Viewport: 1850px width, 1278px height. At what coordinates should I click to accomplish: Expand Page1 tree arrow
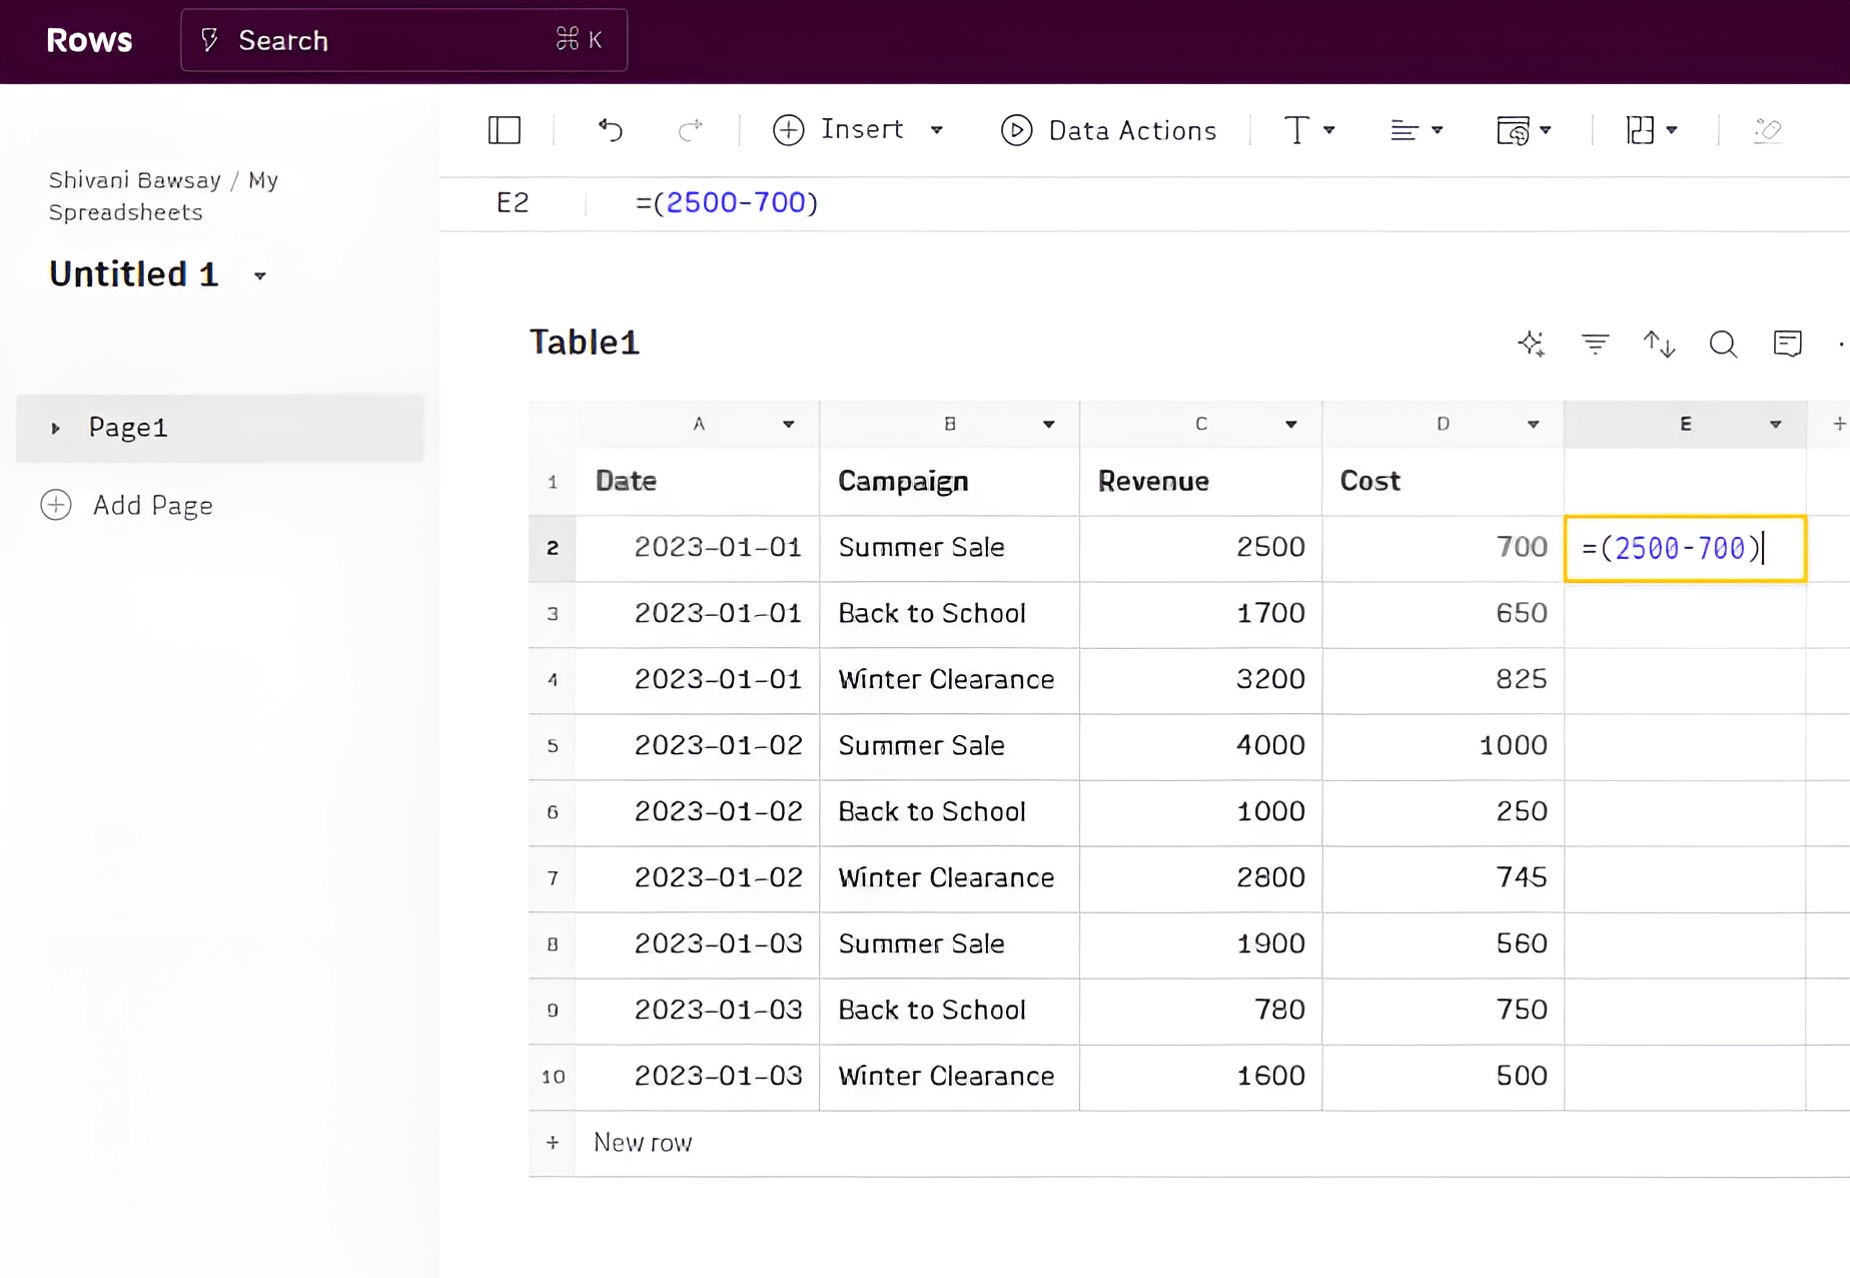click(x=56, y=428)
